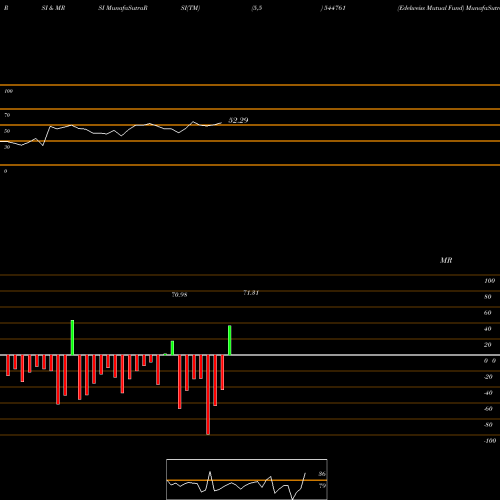Click the 70 level label on RSI axis
Image resolution: width=500 pixels, height=500 pixels.
click(x=7, y=115)
